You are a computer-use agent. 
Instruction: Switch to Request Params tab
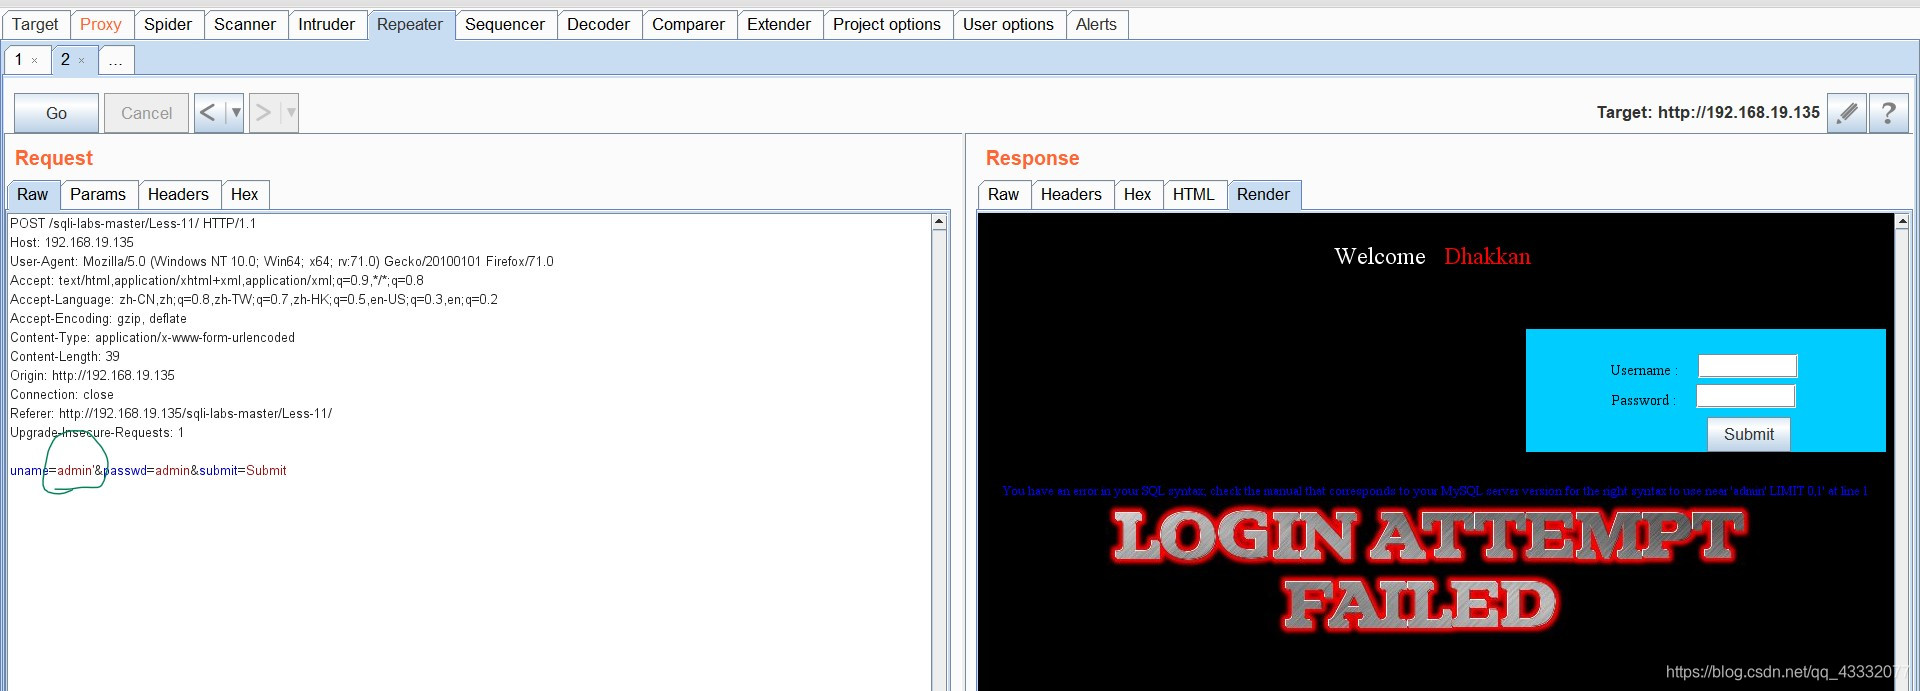(98, 195)
